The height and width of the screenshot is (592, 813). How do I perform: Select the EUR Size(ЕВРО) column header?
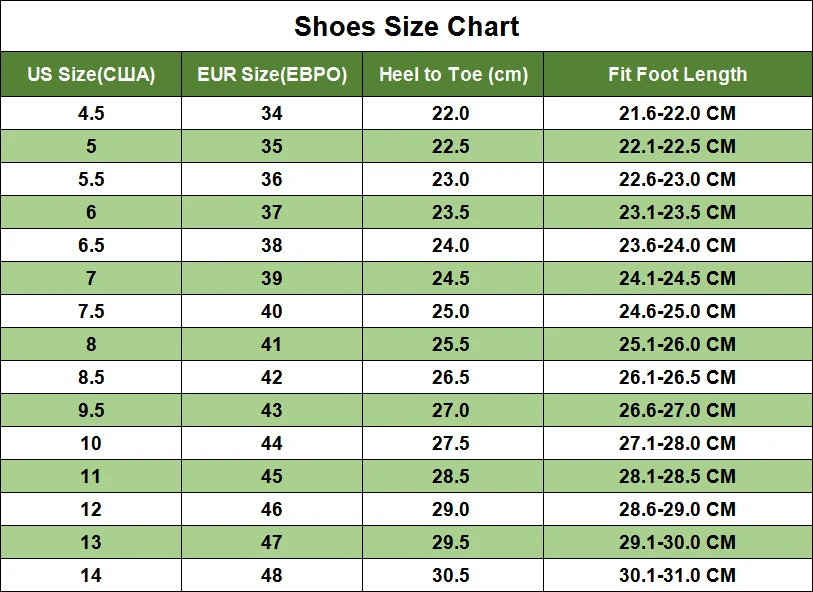272,75
